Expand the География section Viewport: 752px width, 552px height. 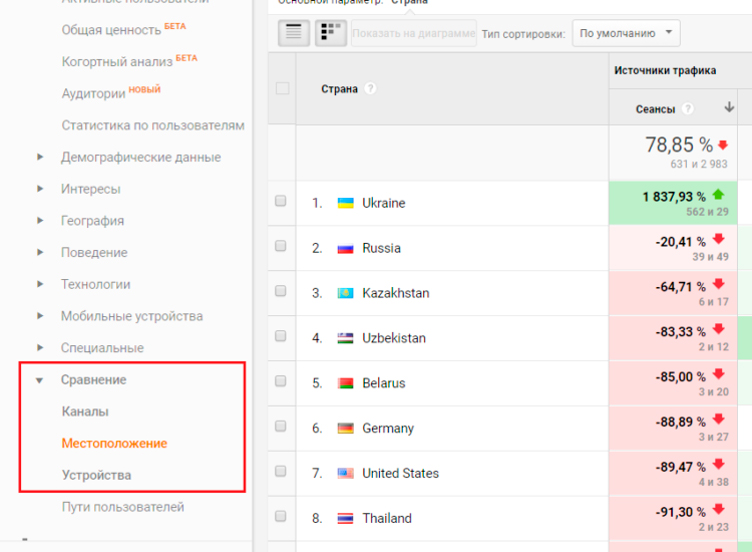pos(40,221)
